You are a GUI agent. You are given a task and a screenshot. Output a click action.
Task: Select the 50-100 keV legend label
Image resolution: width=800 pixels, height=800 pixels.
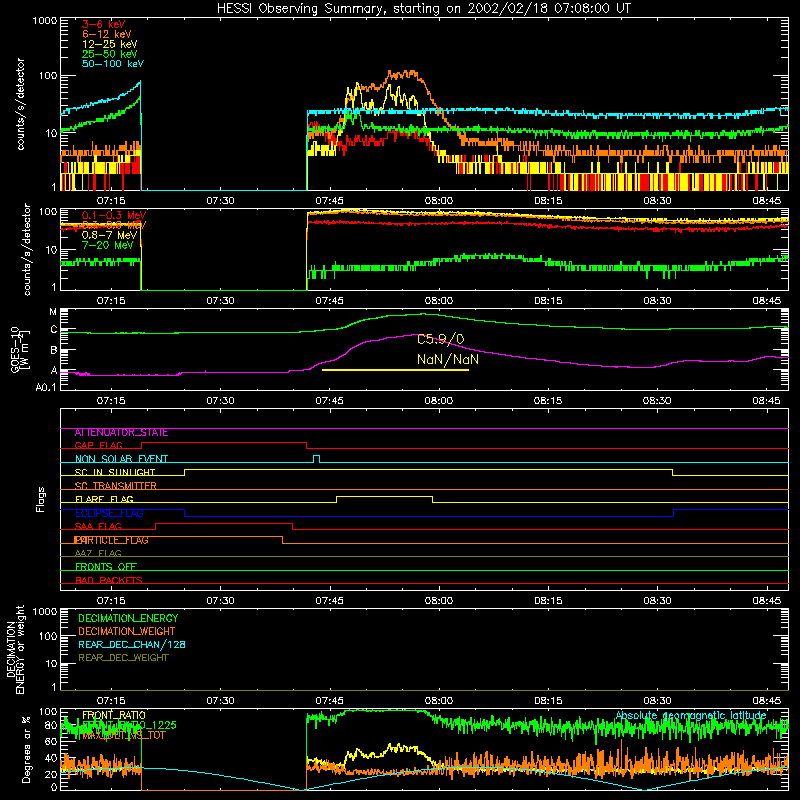[113, 64]
